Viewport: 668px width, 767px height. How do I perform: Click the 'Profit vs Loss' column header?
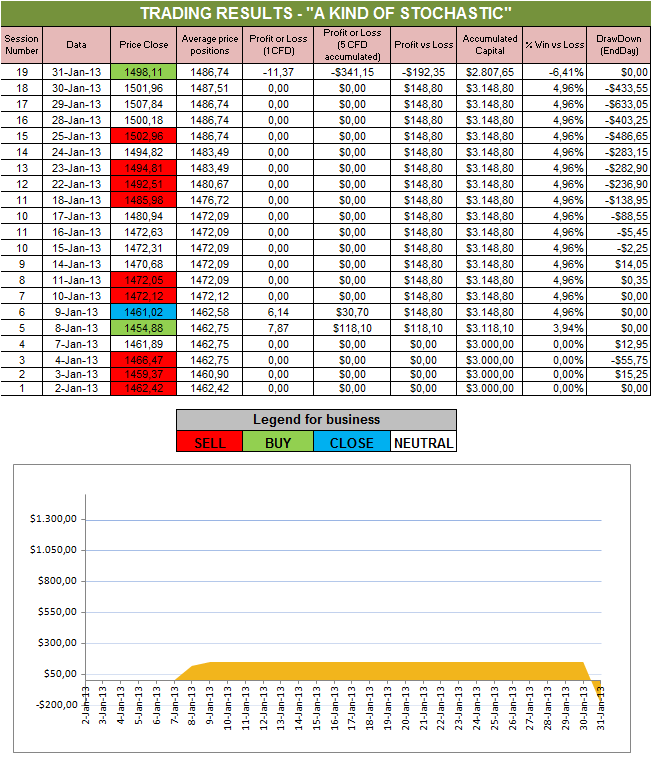tap(423, 45)
